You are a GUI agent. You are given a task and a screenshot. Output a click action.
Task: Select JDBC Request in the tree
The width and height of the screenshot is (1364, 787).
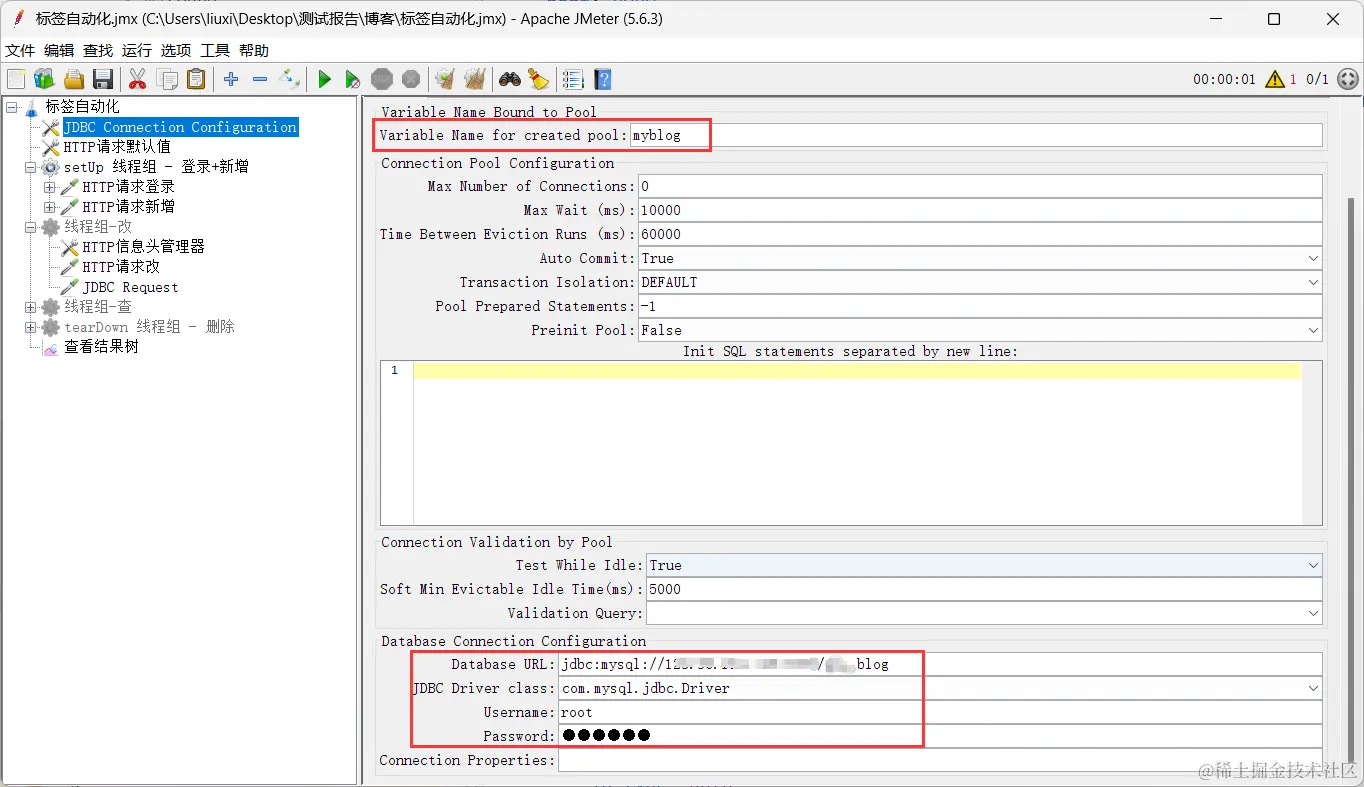pyautogui.click(x=130, y=287)
